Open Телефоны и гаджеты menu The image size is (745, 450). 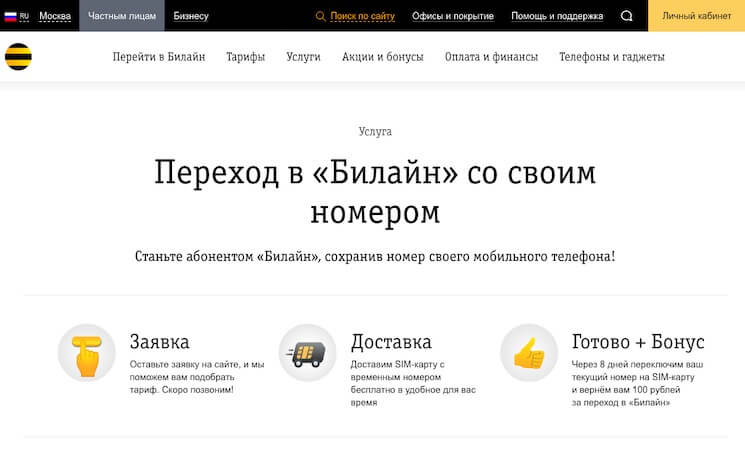tap(612, 57)
